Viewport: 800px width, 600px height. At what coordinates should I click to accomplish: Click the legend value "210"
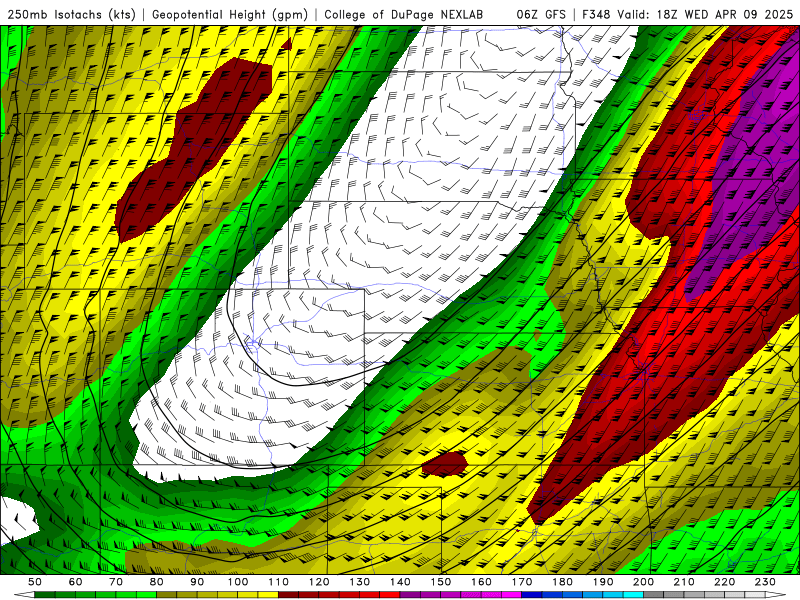[684, 582]
